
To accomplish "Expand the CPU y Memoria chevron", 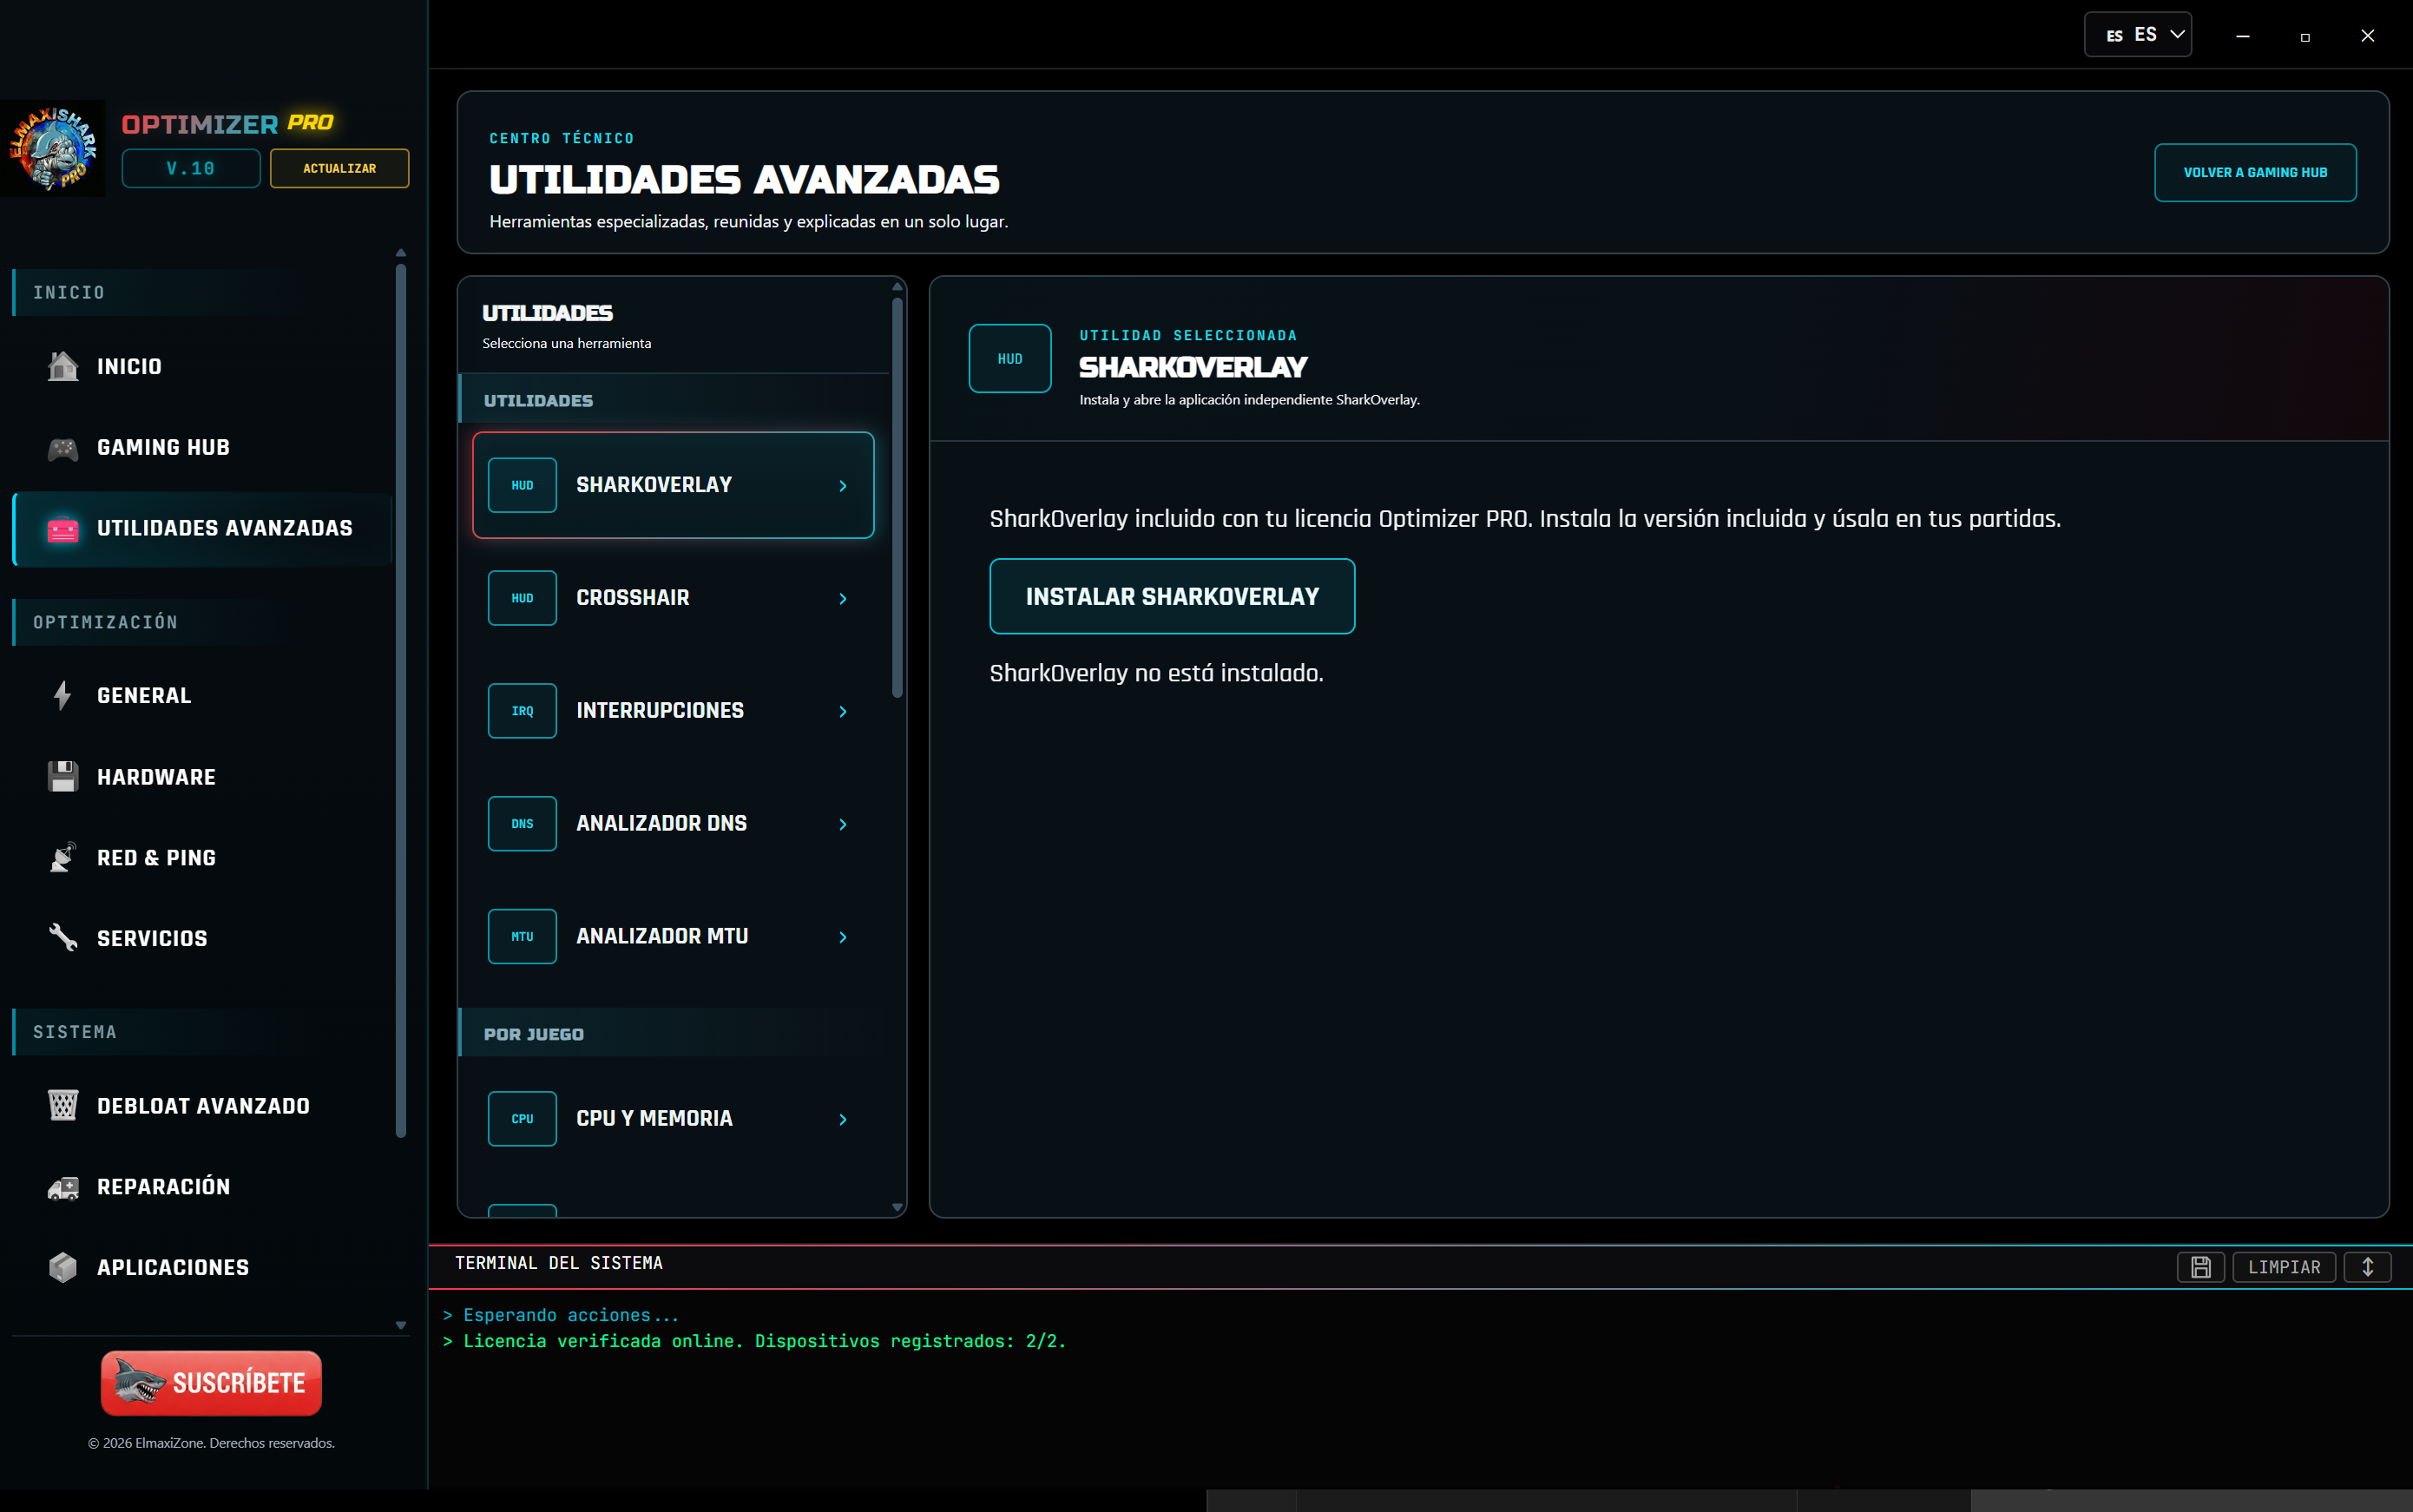I will (x=843, y=1120).
